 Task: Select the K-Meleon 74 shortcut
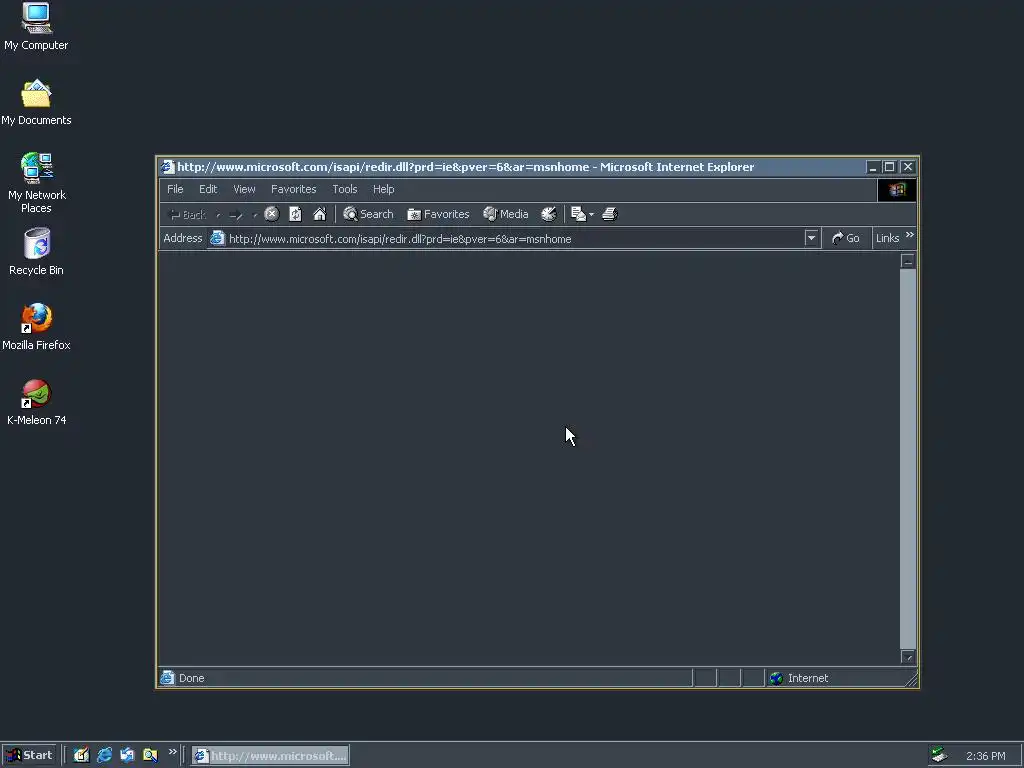coord(36,402)
